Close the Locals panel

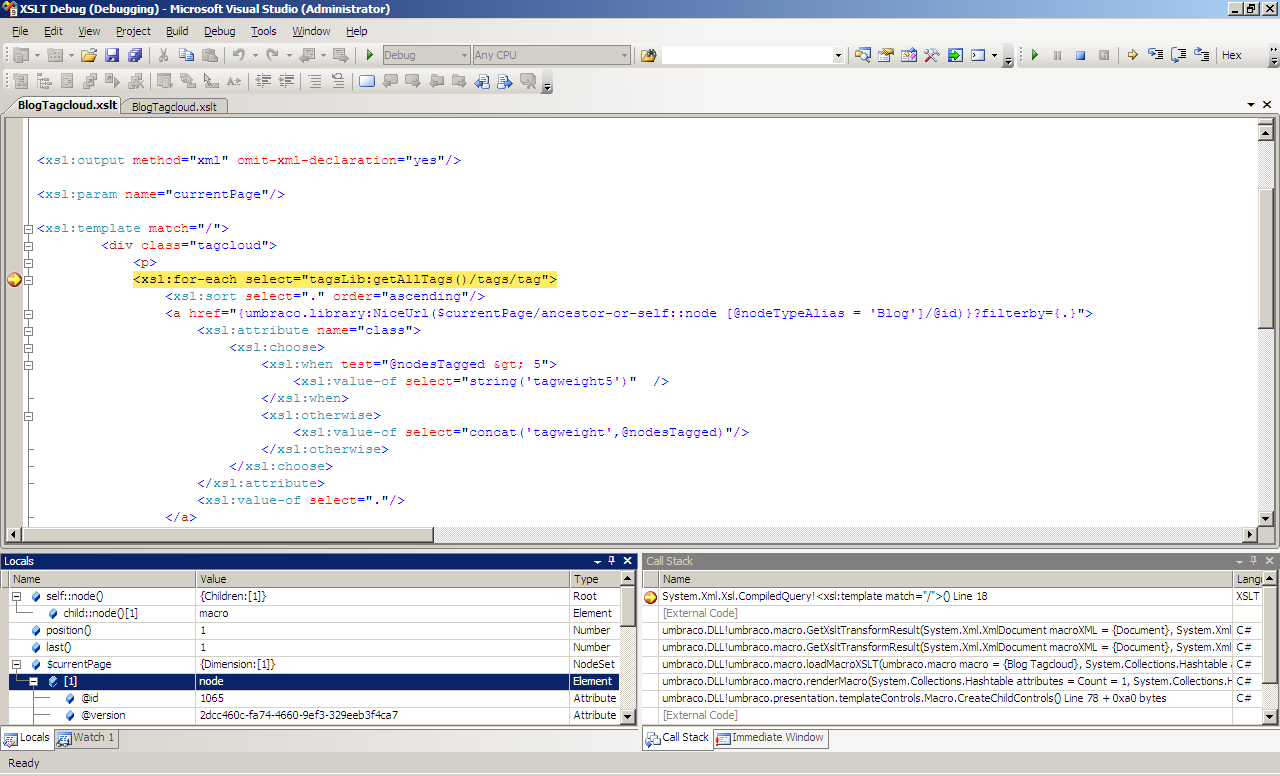628,561
